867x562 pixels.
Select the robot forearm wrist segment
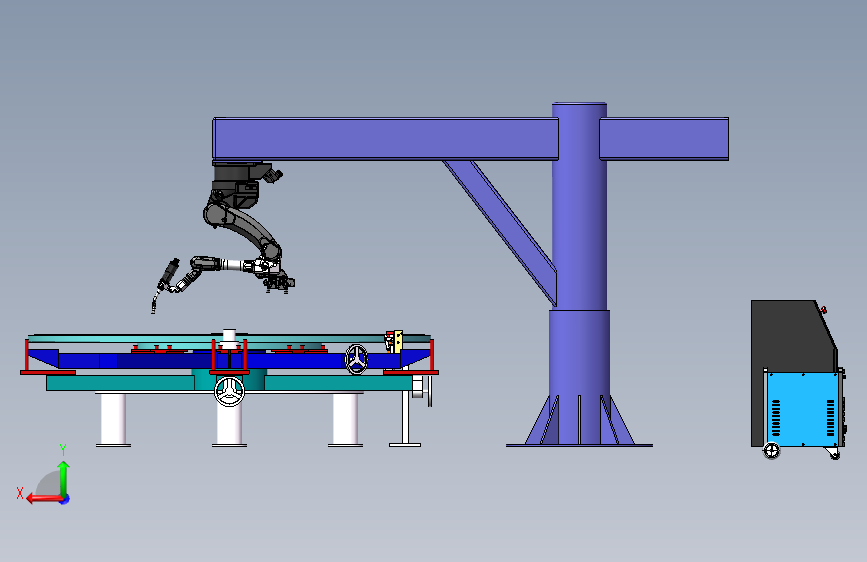tap(221, 264)
